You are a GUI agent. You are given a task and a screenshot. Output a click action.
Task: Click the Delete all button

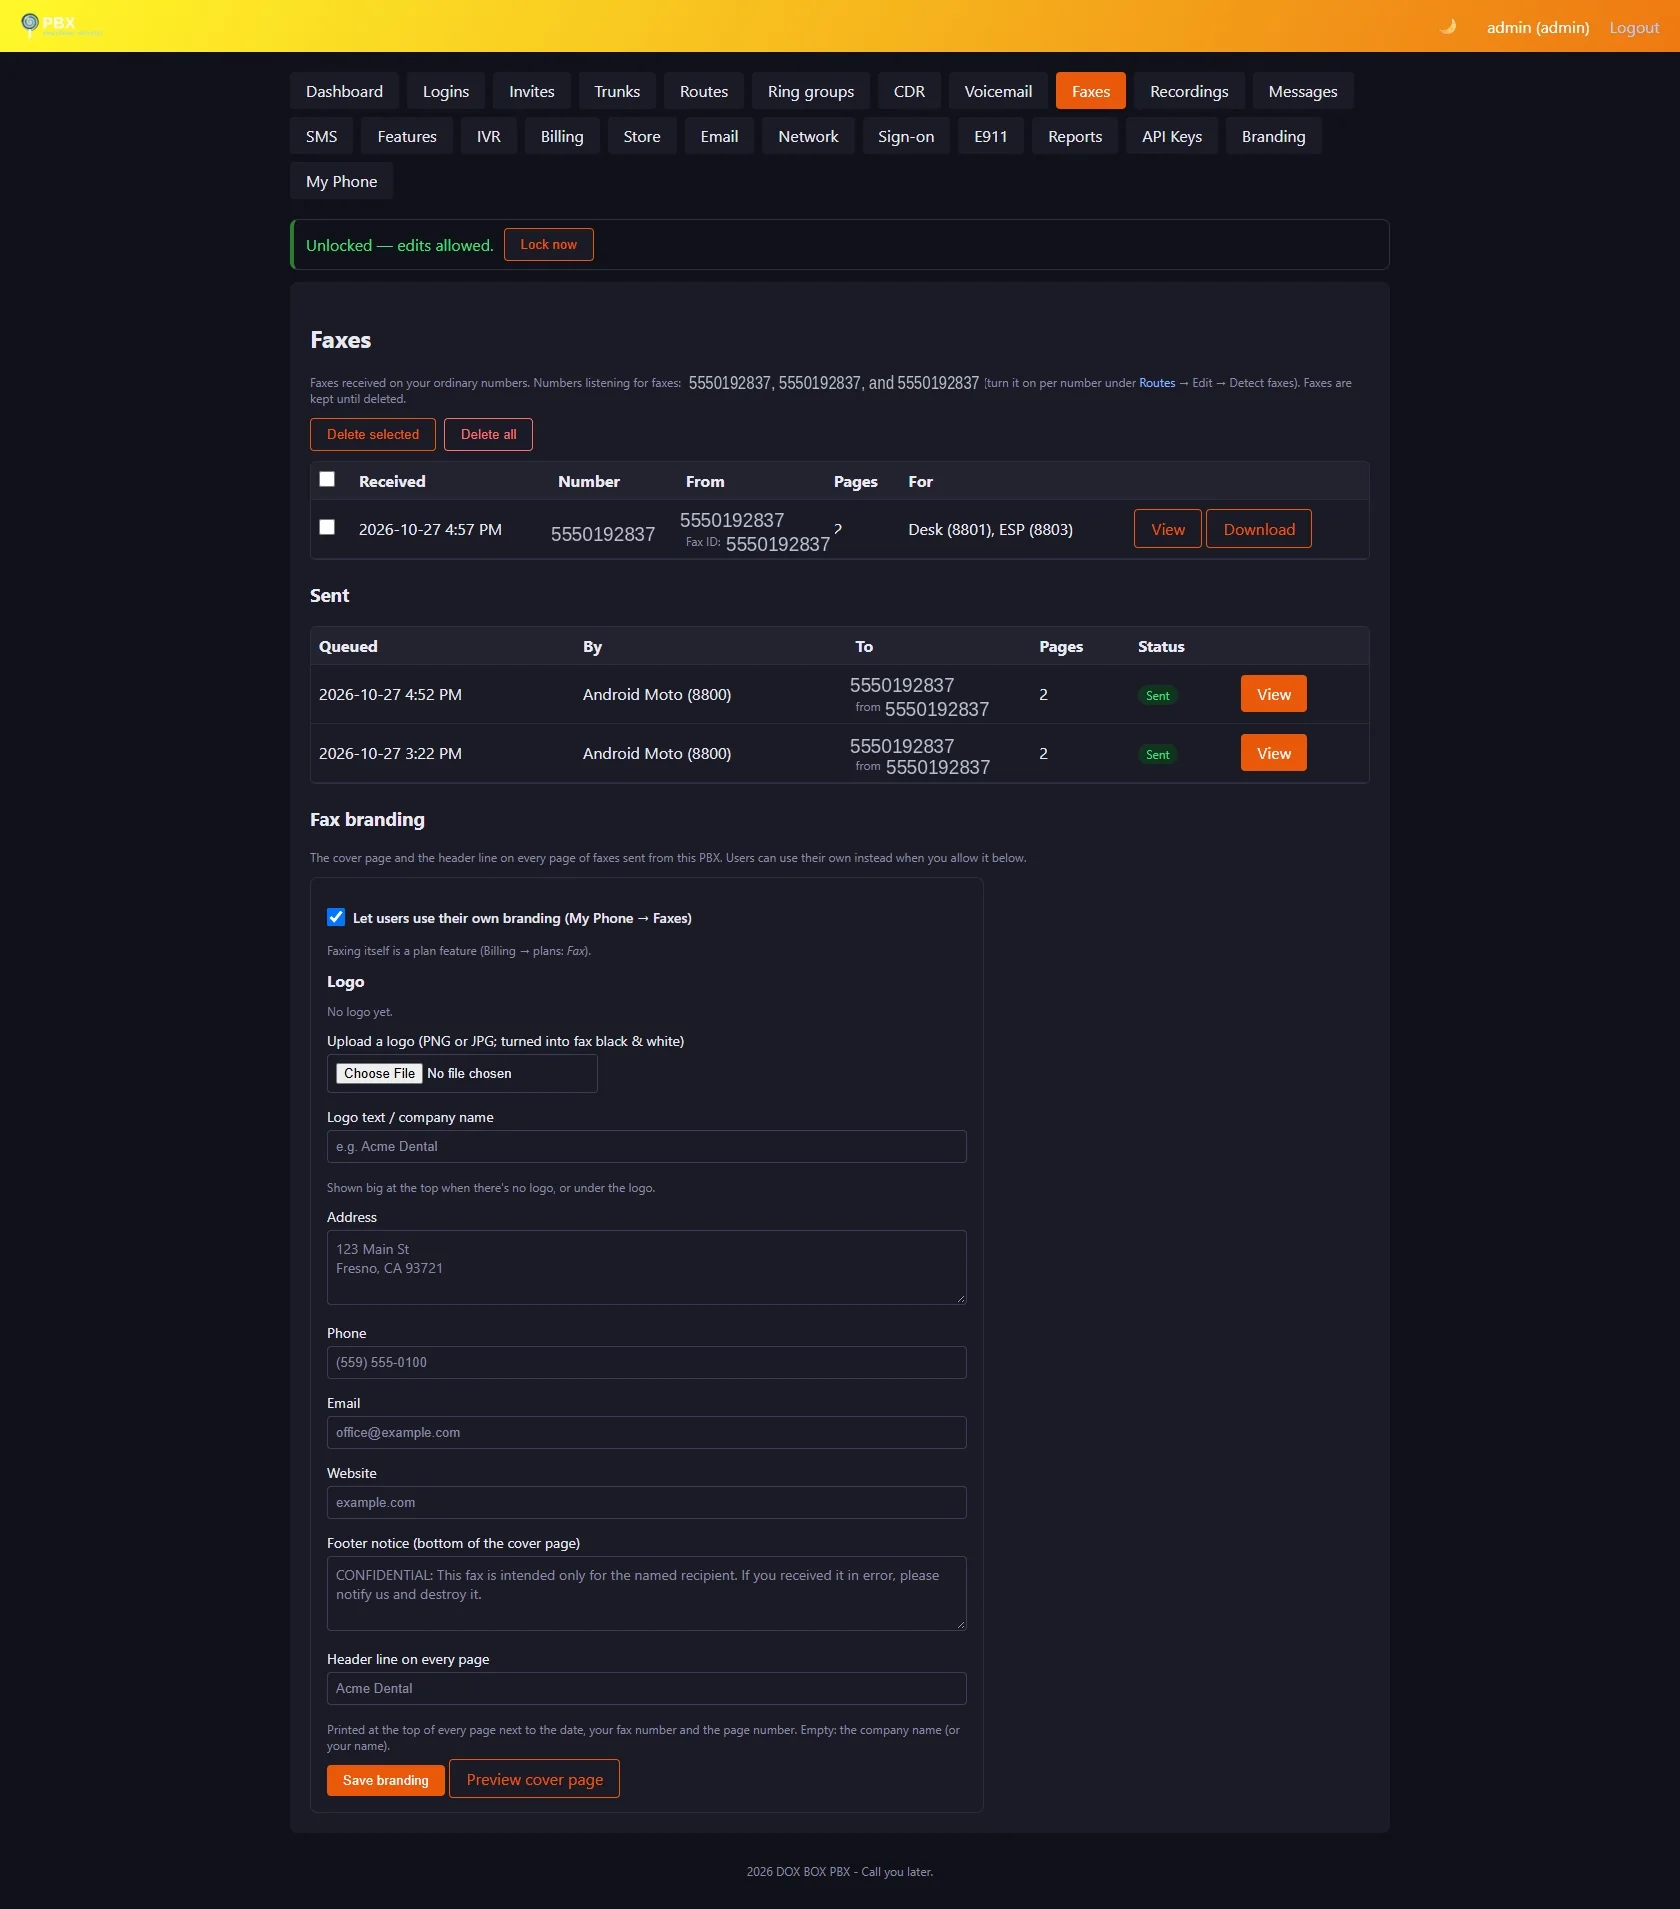488,434
